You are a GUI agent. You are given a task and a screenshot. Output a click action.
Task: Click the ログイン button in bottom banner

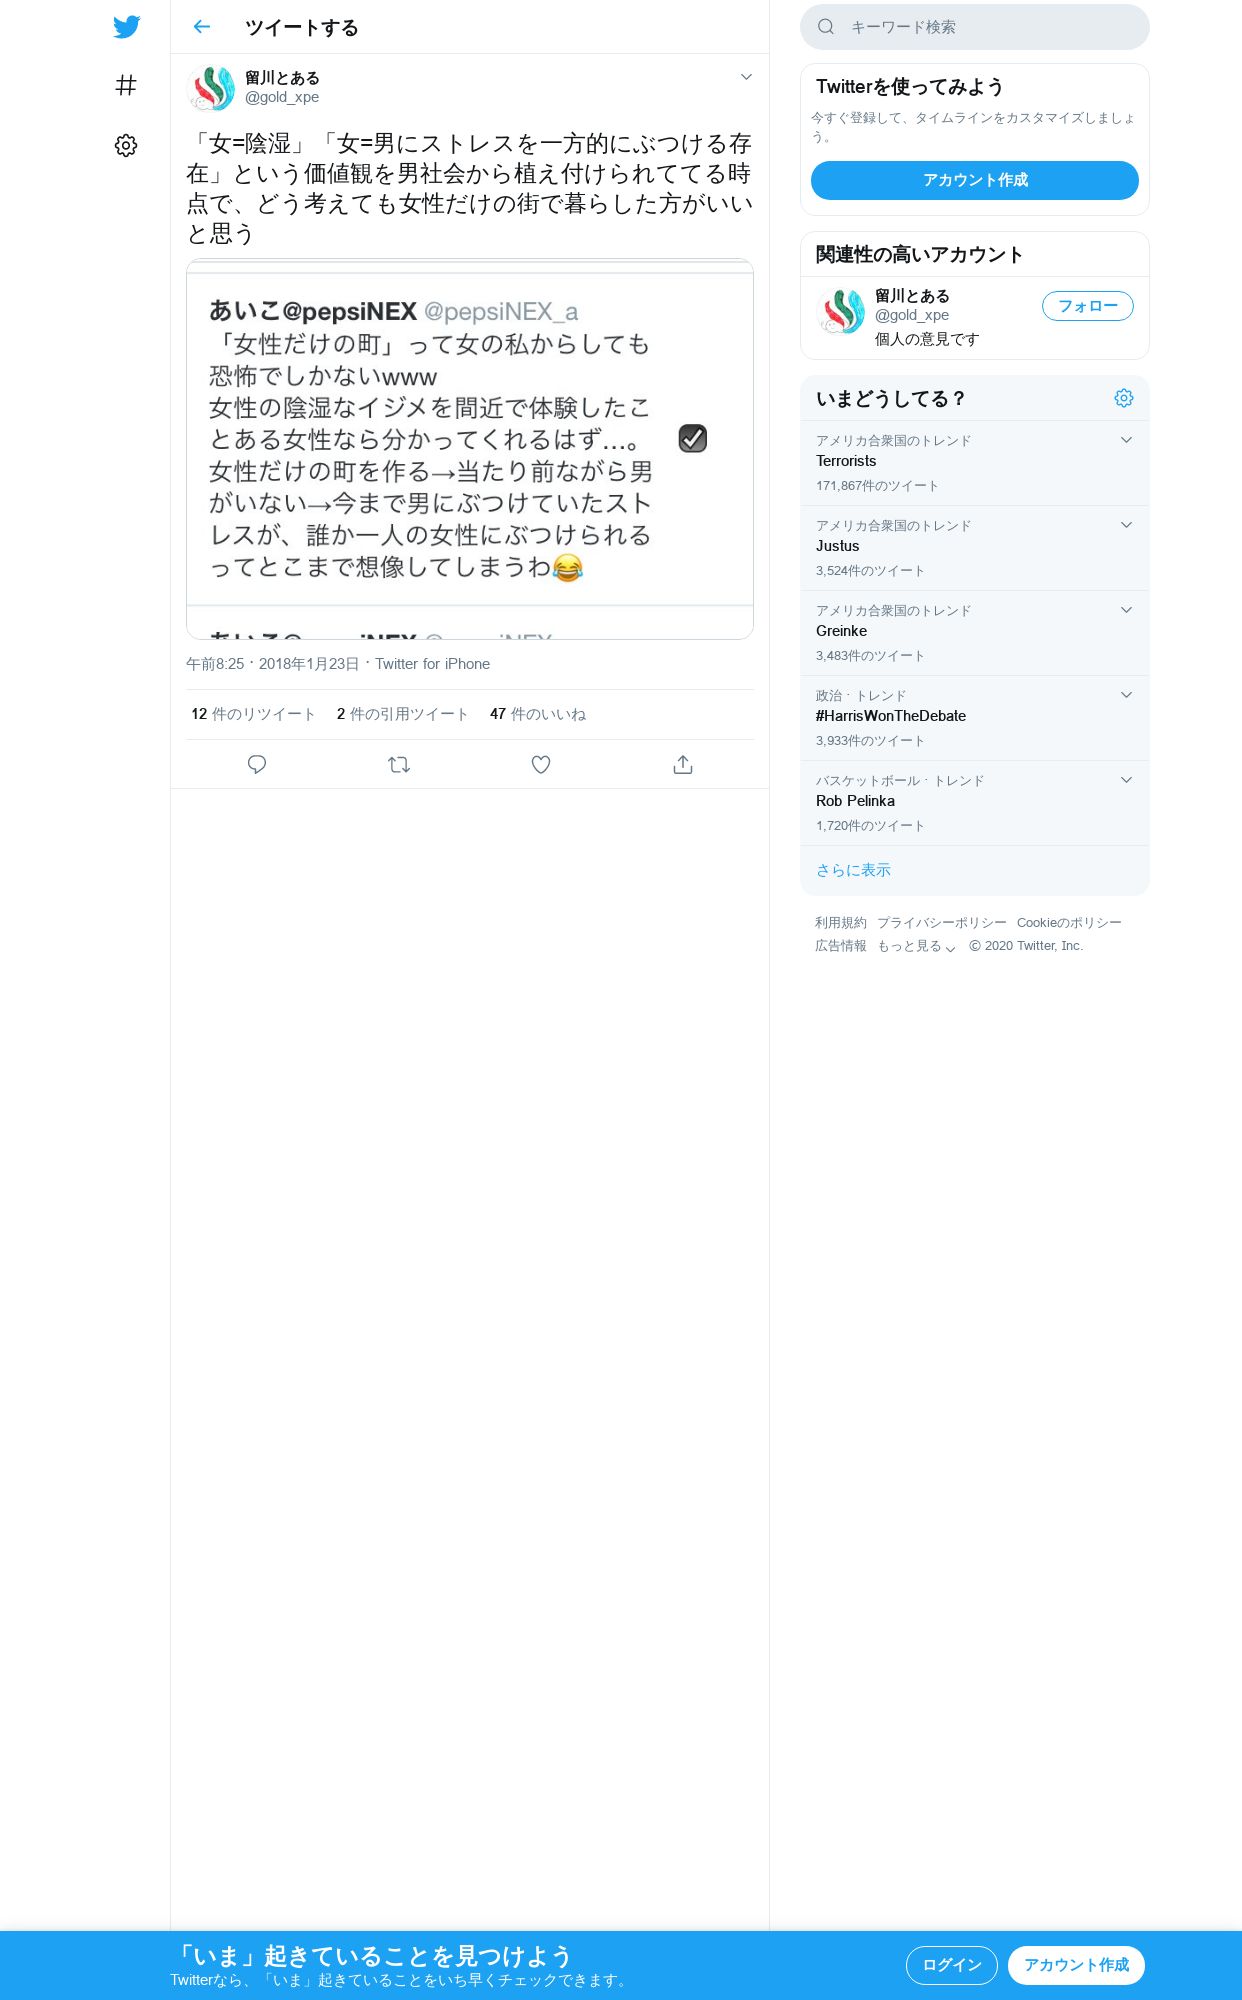pos(952,1965)
